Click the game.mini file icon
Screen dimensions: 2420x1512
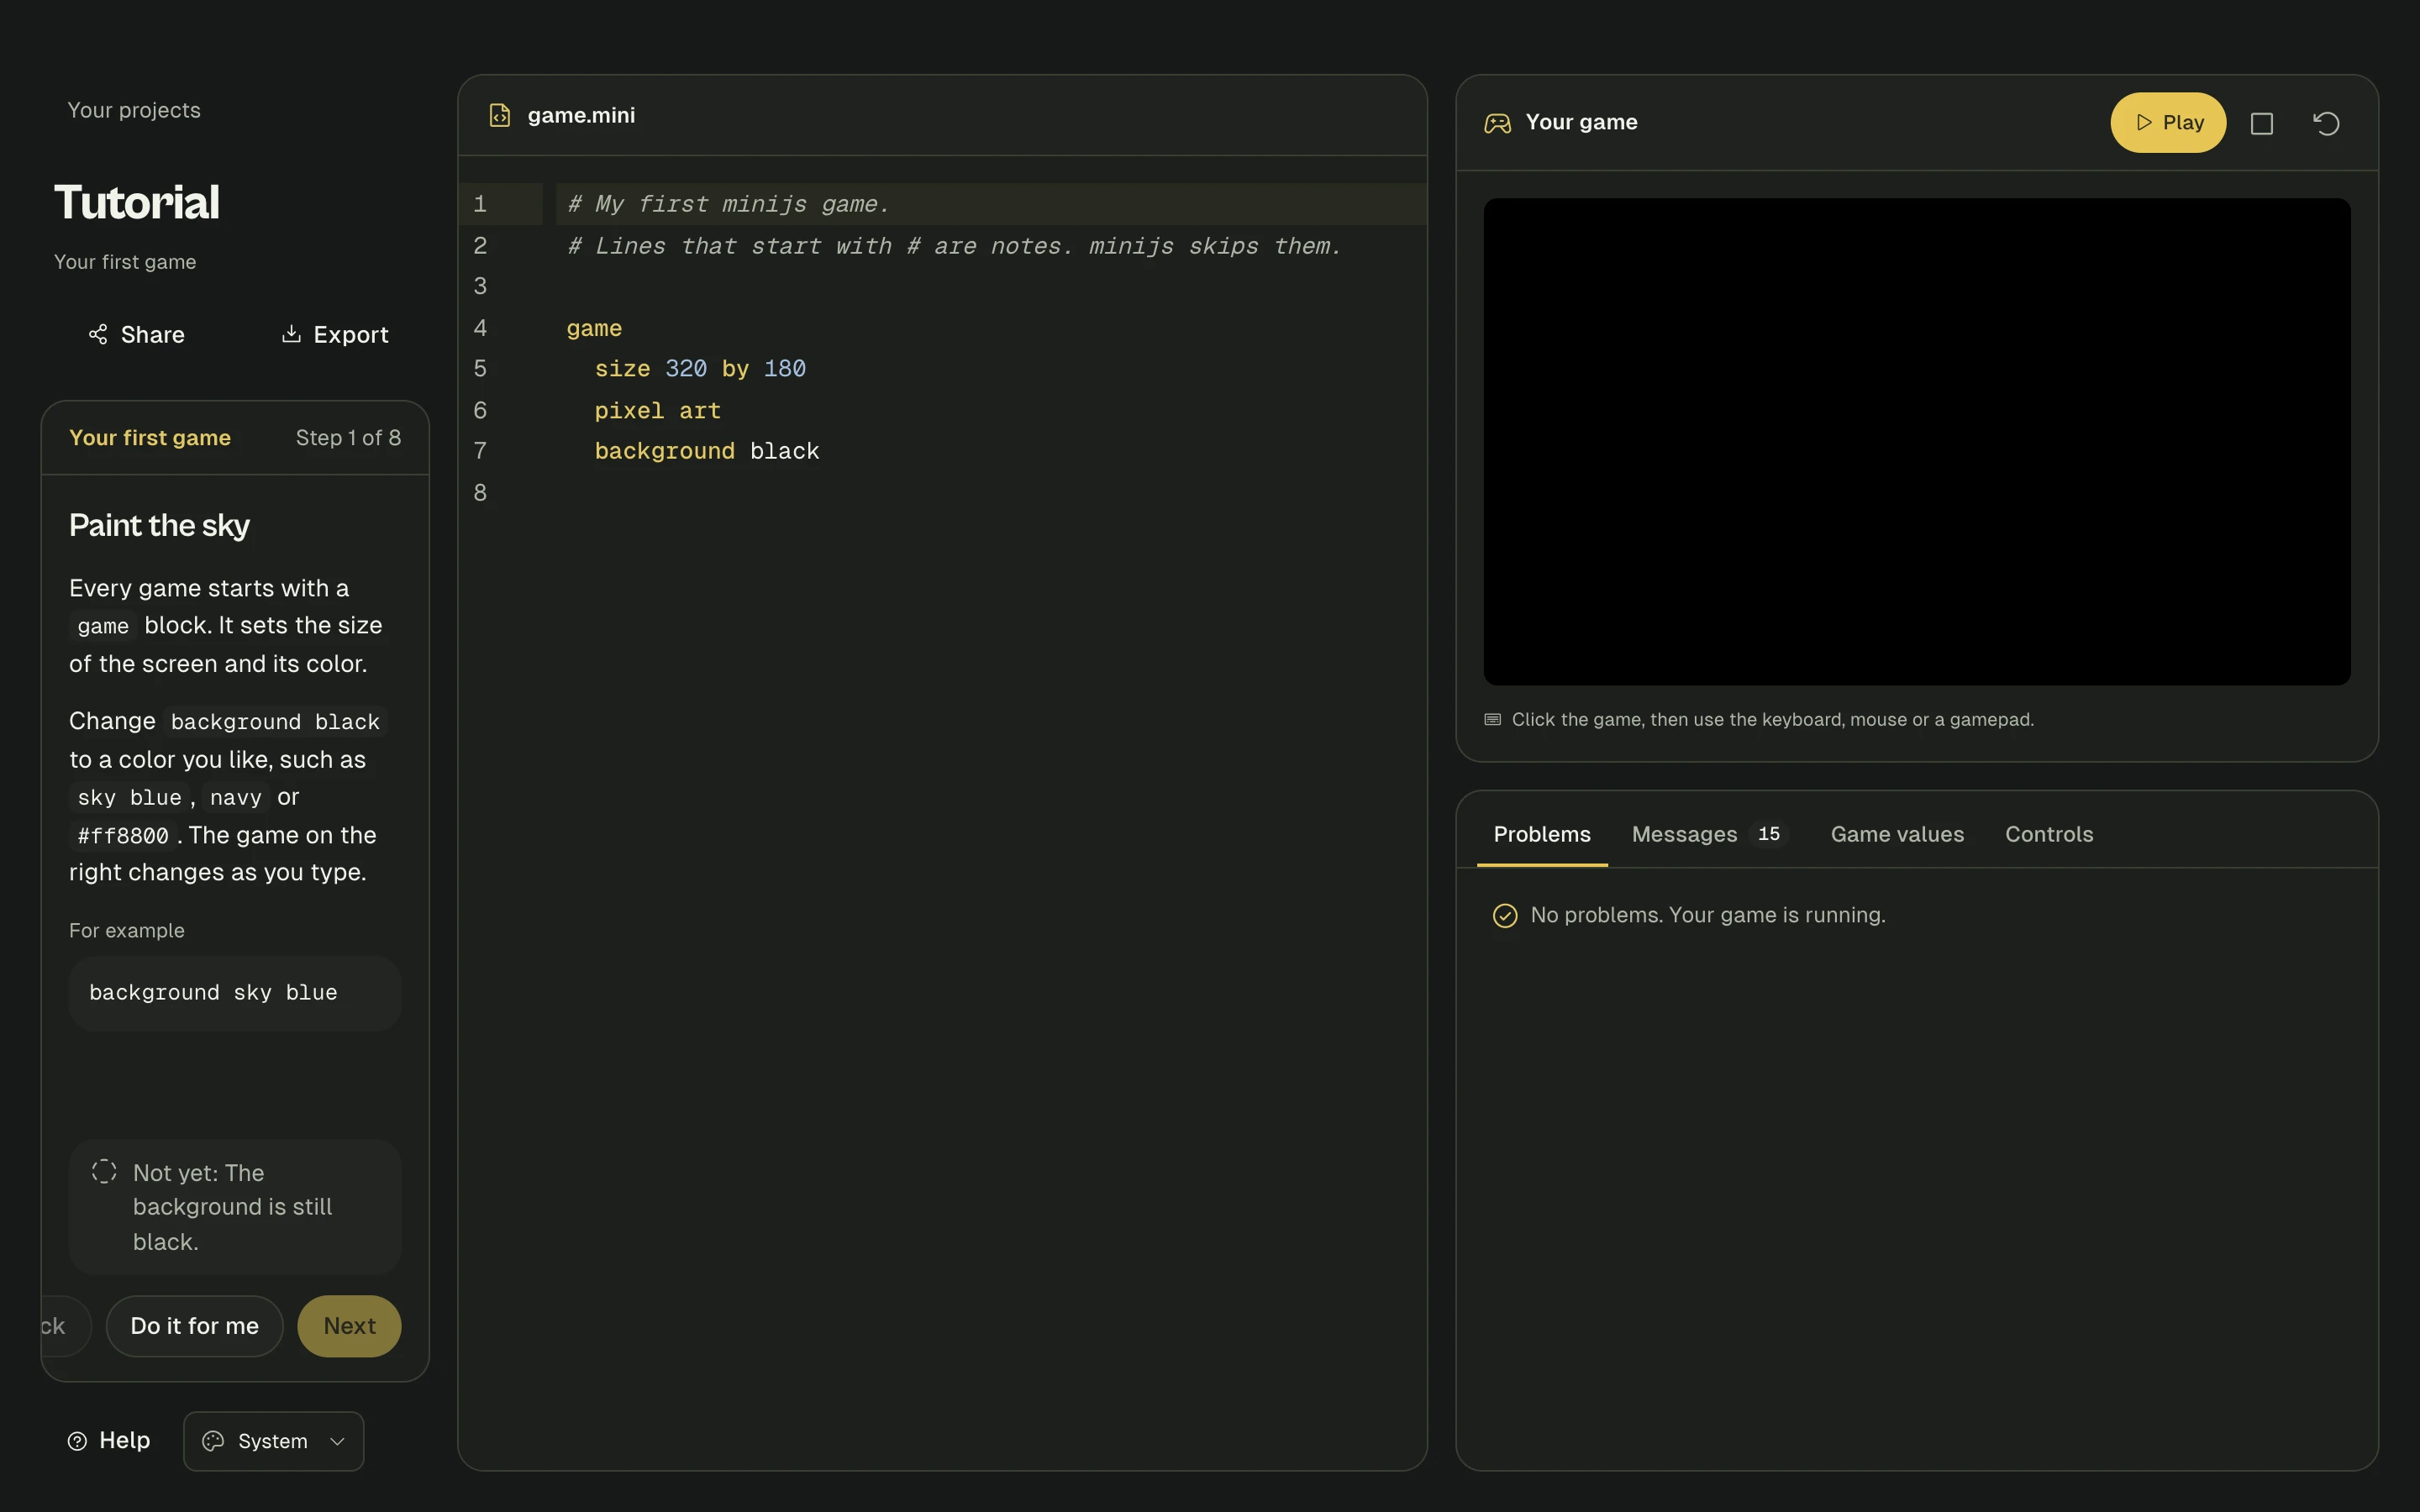499,115
